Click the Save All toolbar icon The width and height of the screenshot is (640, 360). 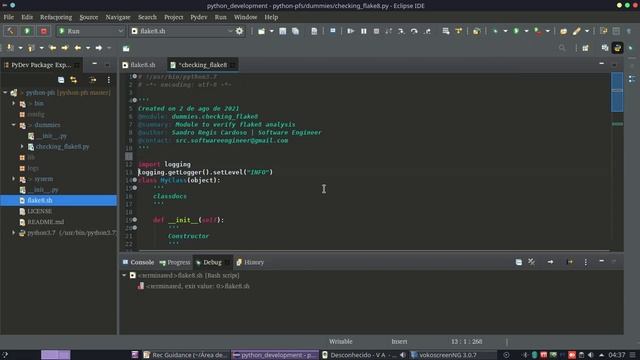pos(295,31)
